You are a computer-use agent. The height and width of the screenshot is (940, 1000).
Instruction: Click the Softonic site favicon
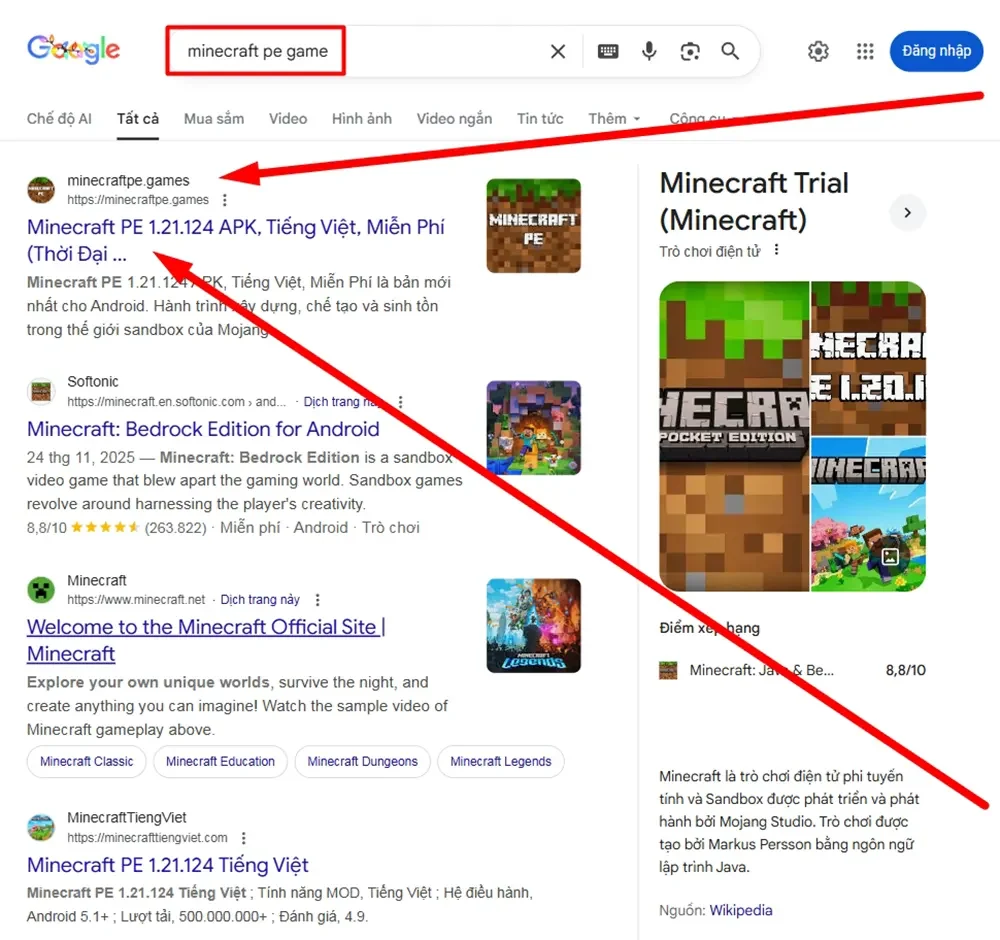coord(41,391)
